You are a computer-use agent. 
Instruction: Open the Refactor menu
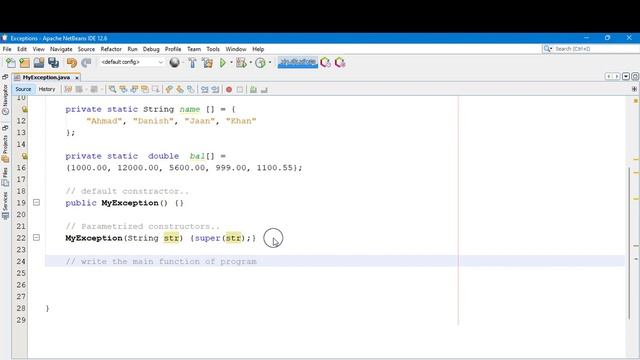pos(111,49)
